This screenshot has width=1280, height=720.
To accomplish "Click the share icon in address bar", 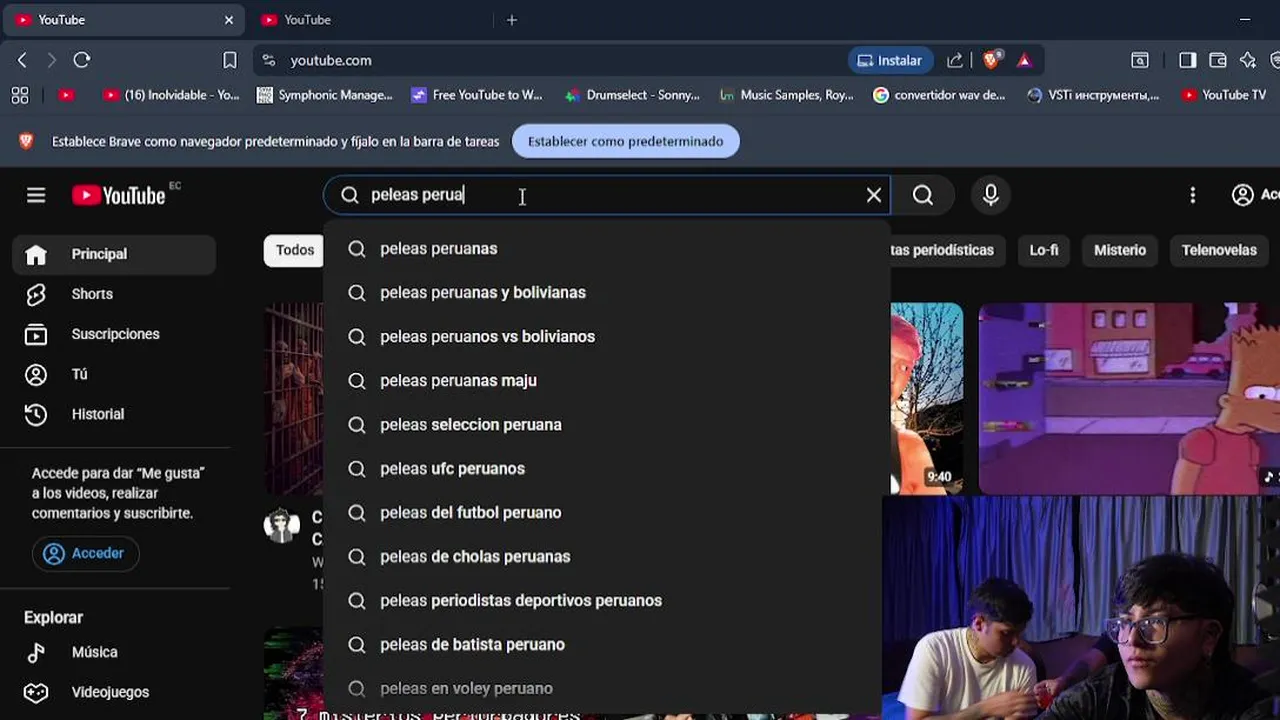I will [x=955, y=60].
